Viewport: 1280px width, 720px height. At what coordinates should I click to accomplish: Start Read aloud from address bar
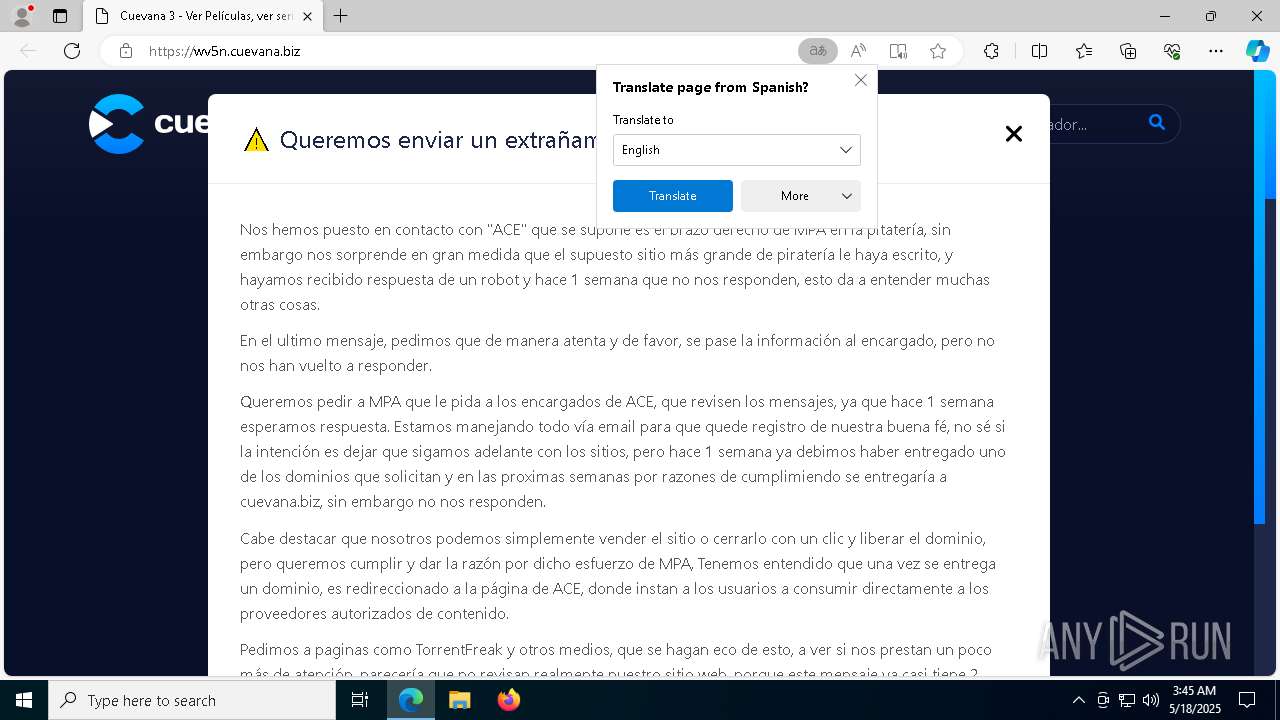(x=858, y=51)
